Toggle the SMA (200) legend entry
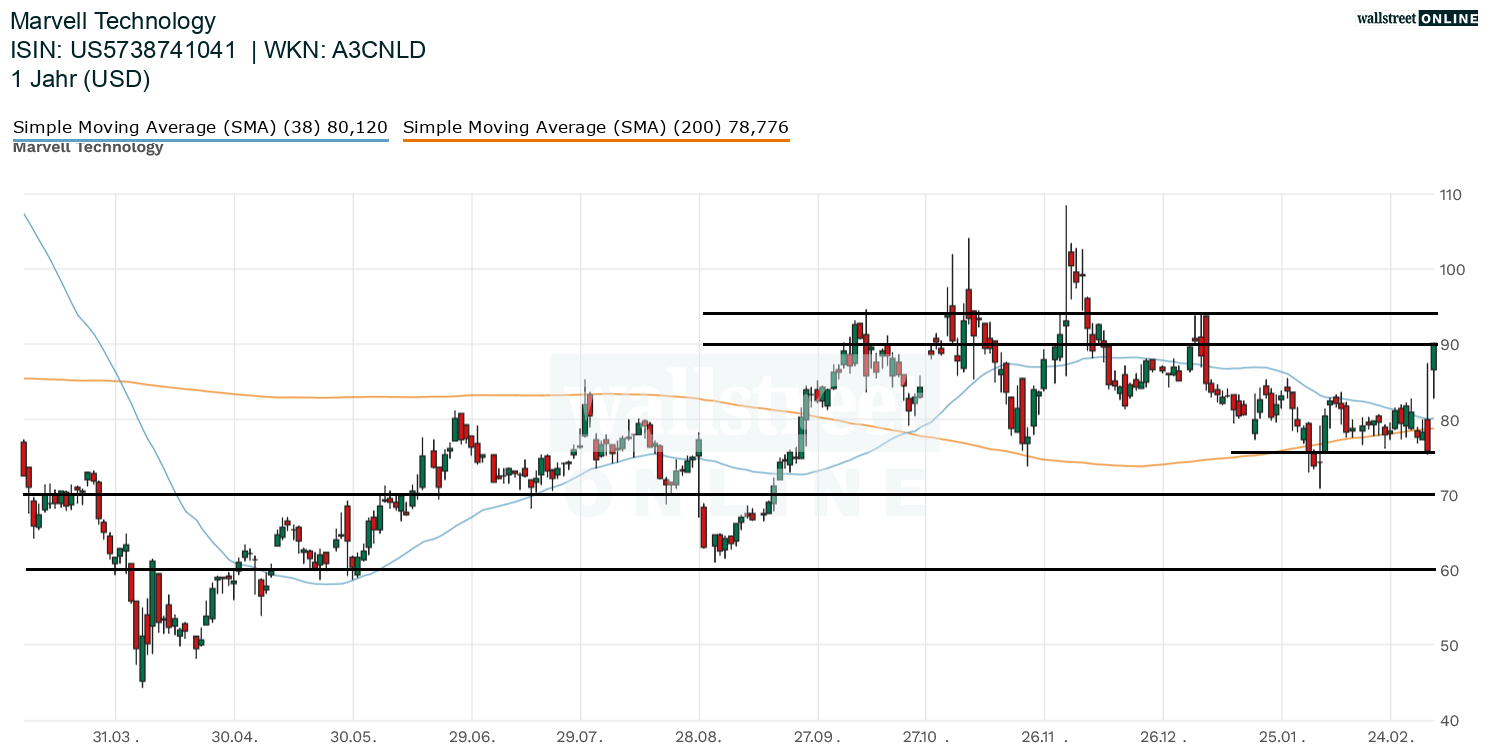Viewport: 1490px width, 745px height. pos(596,127)
